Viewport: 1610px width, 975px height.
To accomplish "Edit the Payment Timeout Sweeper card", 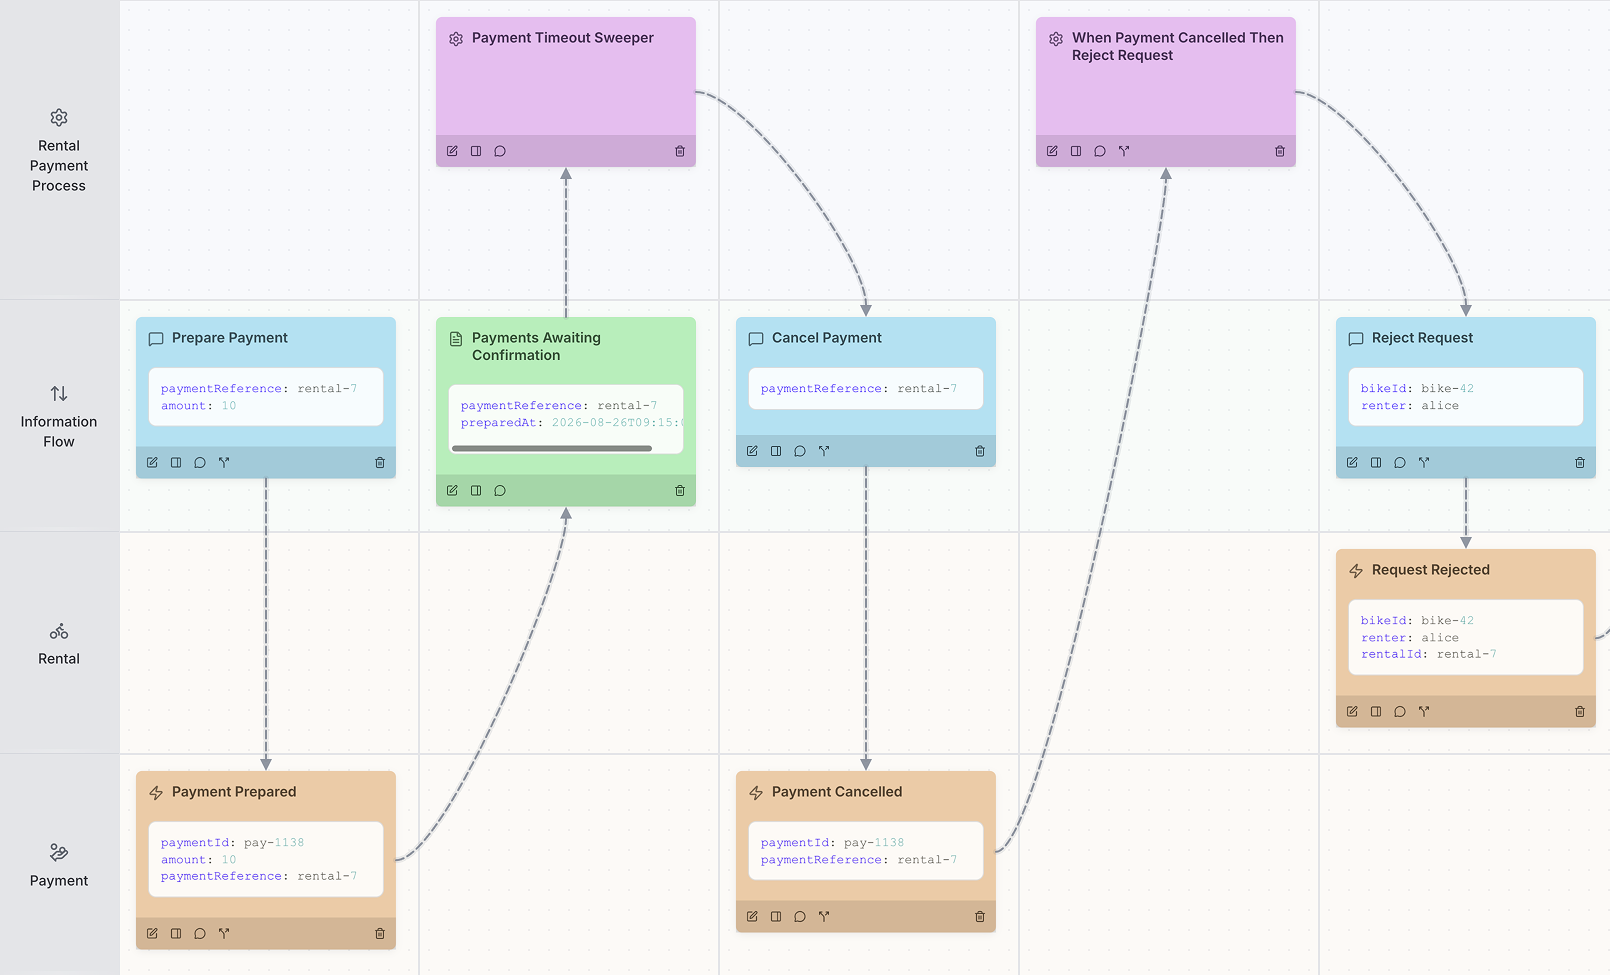I will [452, 151].
